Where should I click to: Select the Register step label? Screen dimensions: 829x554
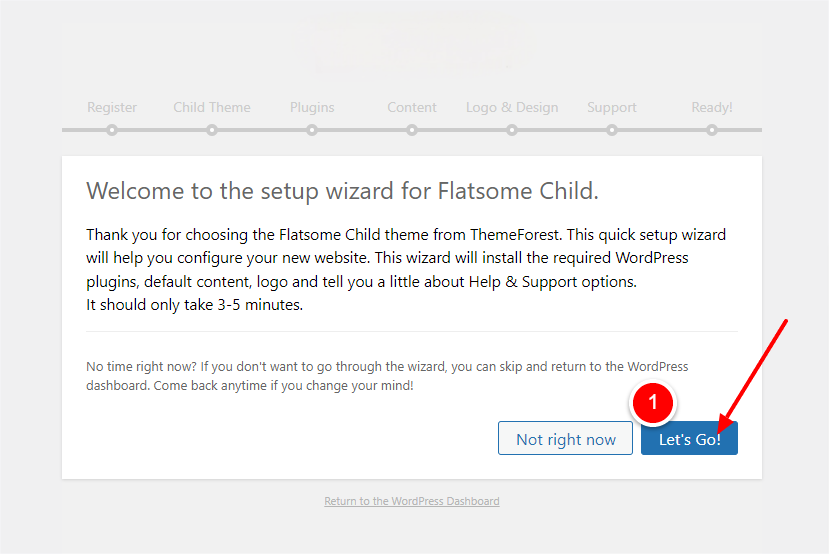(112, 107)
